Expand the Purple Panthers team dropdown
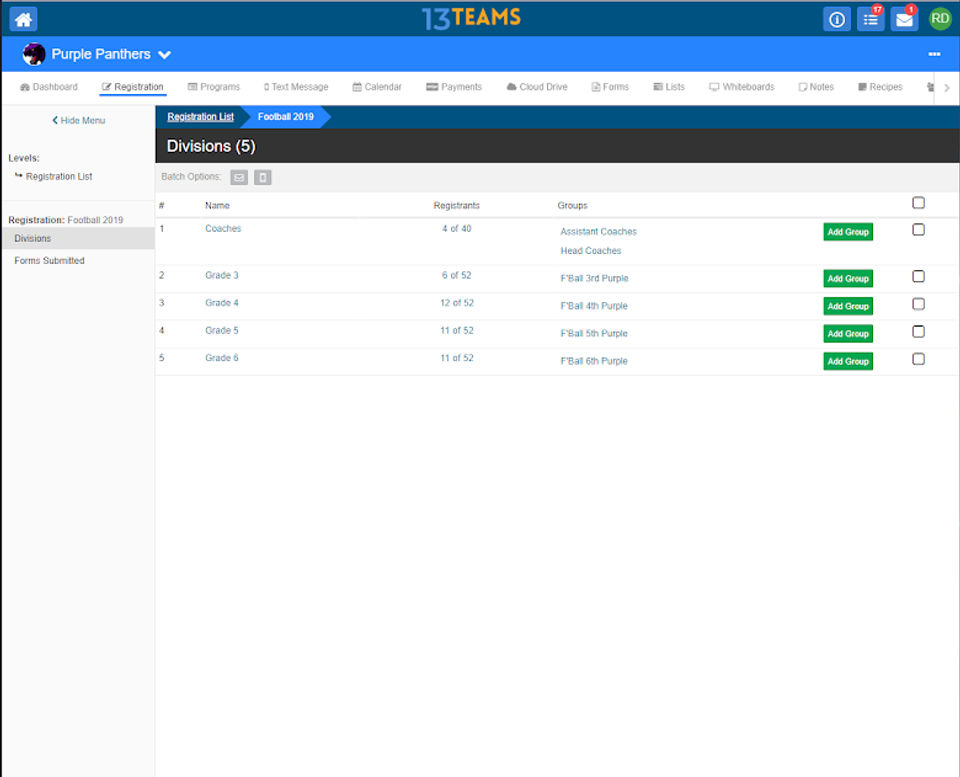 point(164,54)
